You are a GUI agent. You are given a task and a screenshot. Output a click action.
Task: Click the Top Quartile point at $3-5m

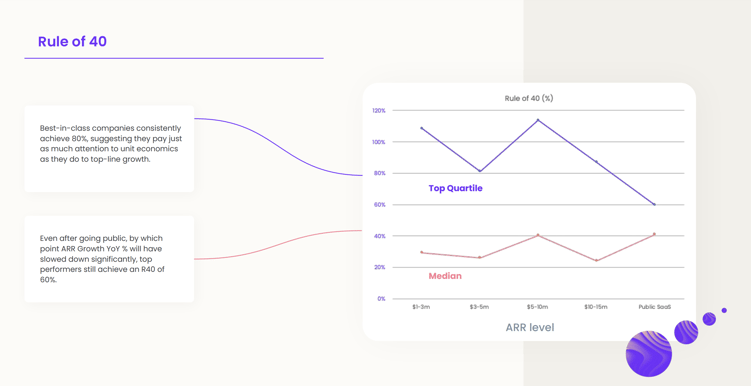click(x=480, y=171)
